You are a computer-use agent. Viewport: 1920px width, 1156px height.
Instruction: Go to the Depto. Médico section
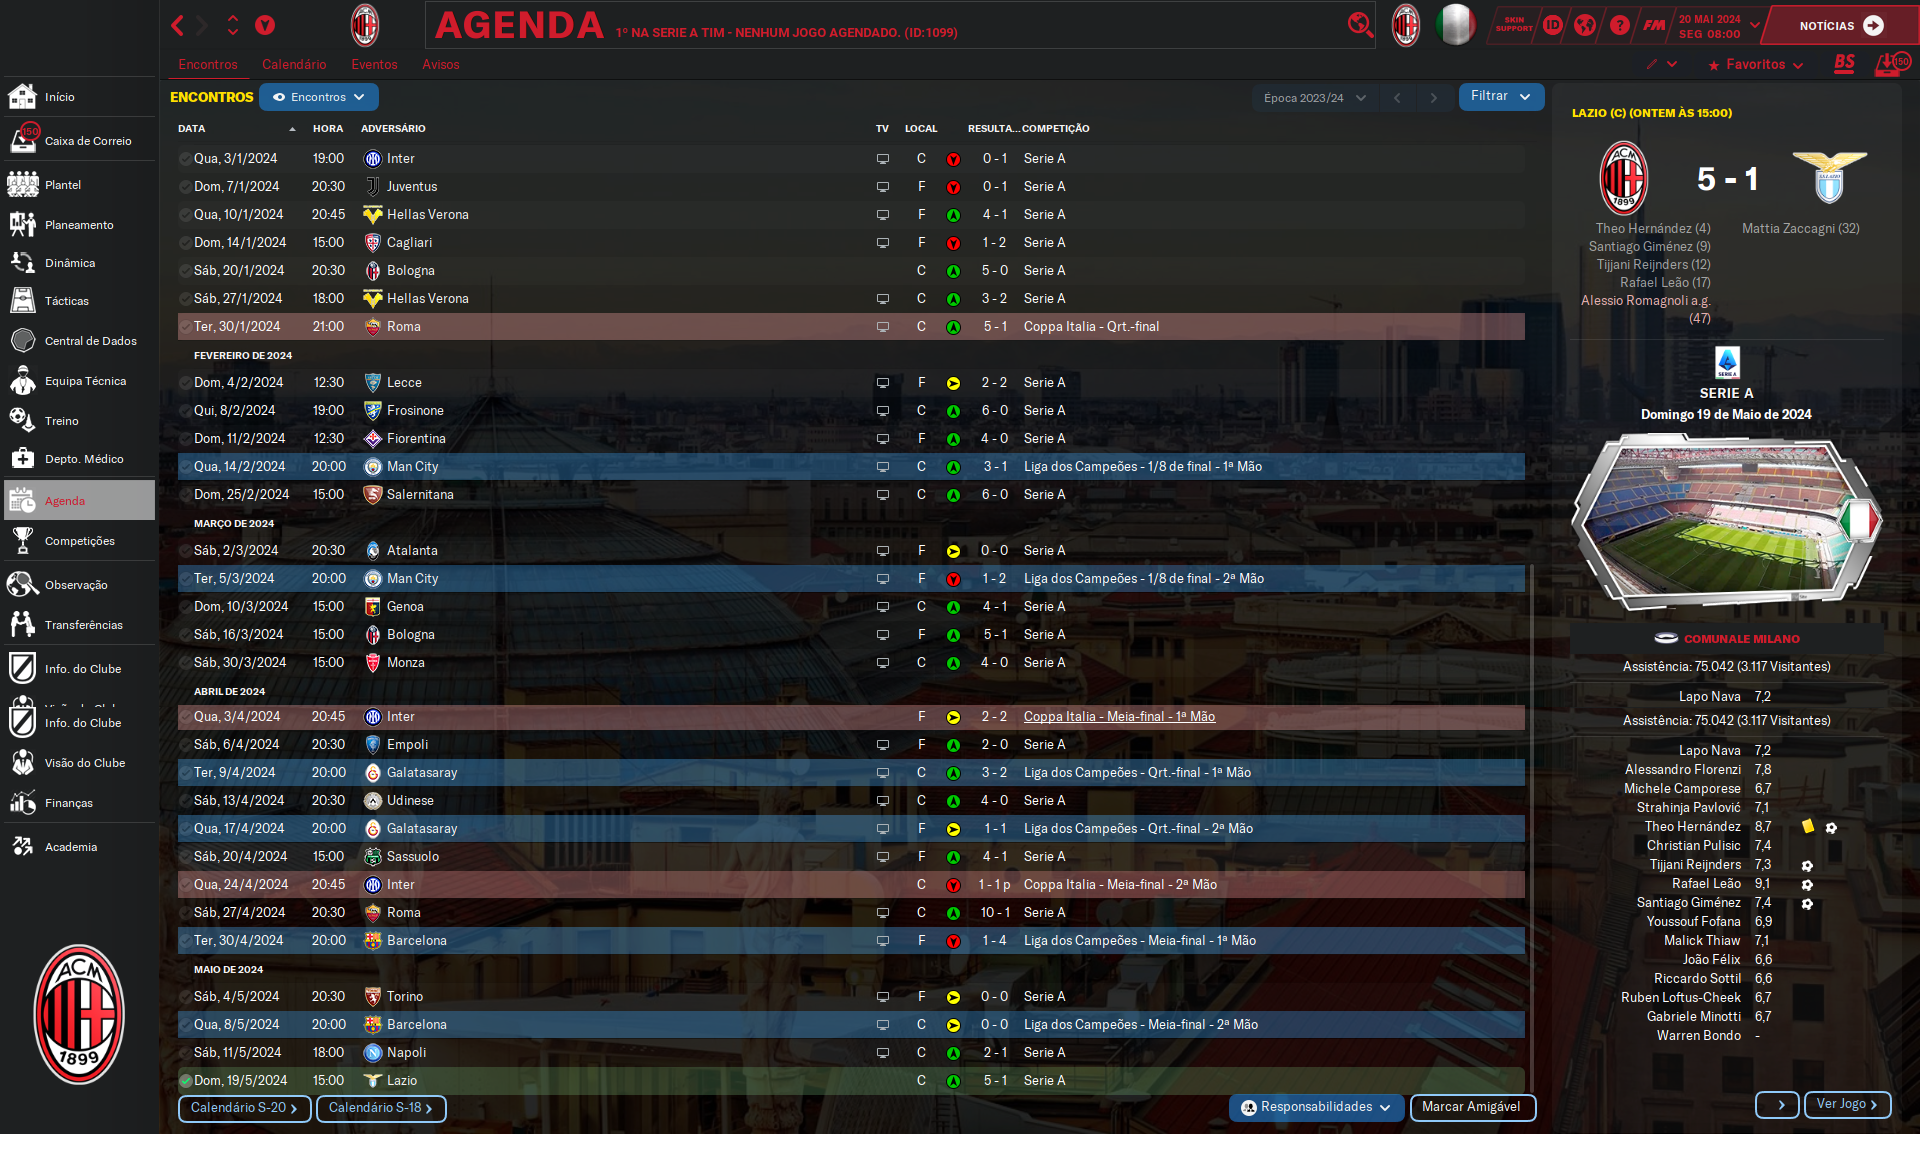83,459
